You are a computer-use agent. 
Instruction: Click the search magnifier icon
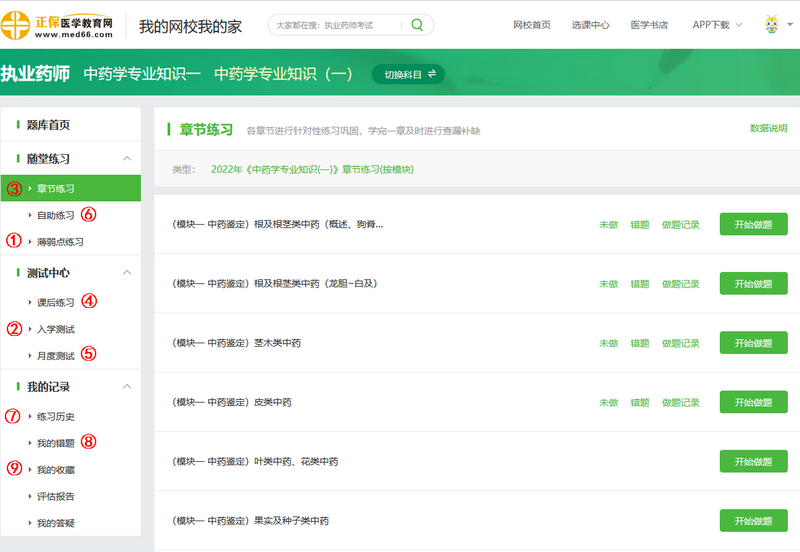tap(417, 25)
